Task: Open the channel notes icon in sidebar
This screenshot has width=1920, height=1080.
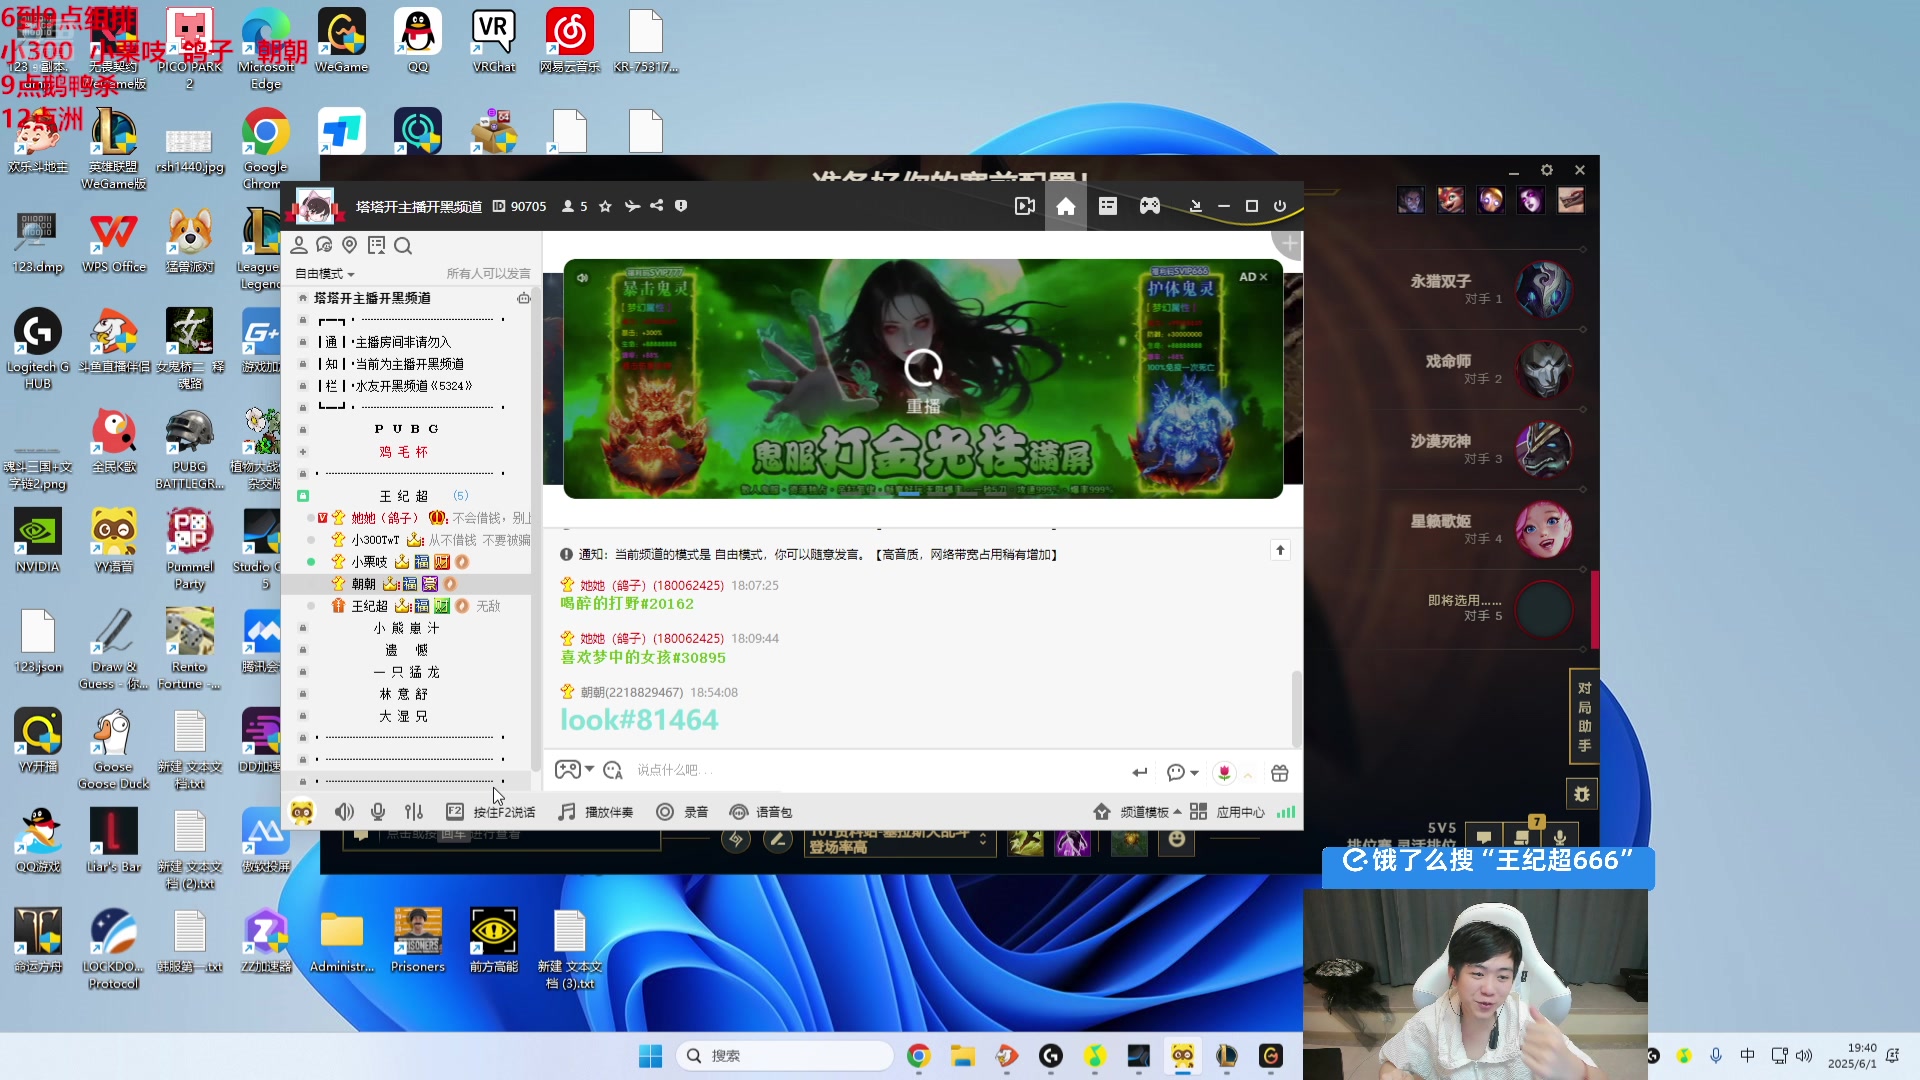Action: click(x=376, y=245)
